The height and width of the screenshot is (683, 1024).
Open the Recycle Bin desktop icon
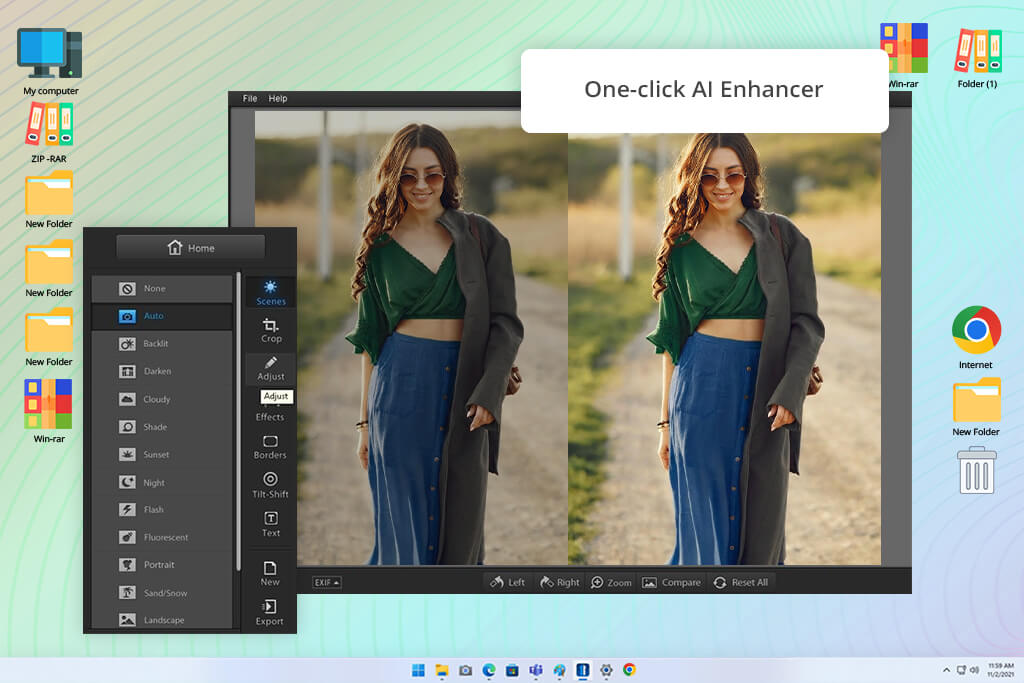(977, 471)
